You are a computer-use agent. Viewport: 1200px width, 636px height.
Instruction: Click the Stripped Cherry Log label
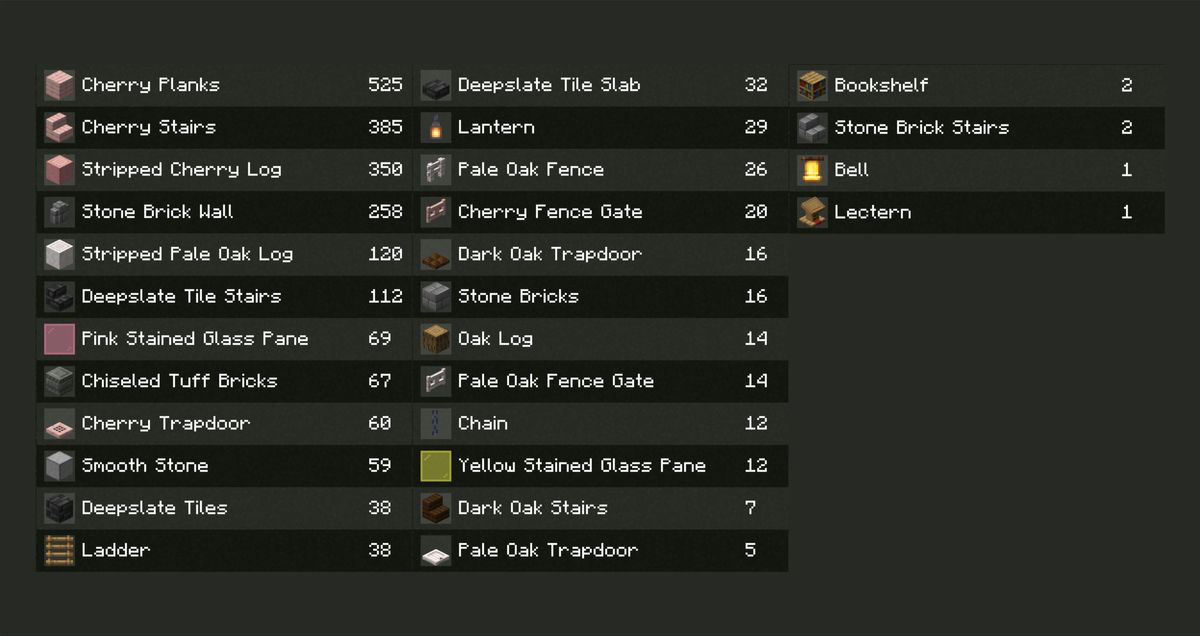coord(181,169)
